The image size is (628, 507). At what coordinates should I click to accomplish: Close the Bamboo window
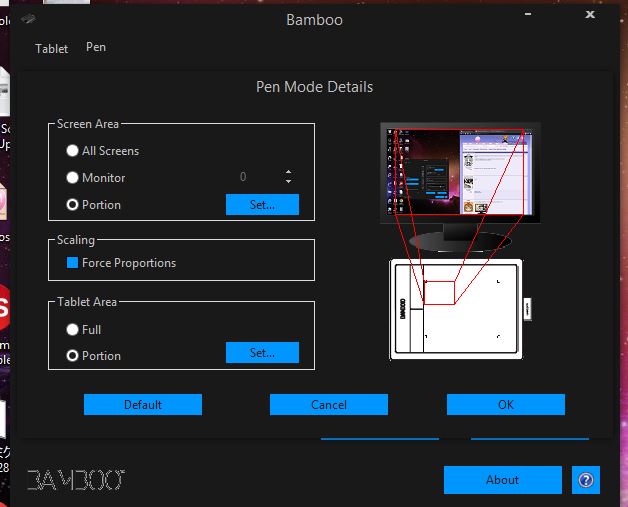[x=590, y=15]
